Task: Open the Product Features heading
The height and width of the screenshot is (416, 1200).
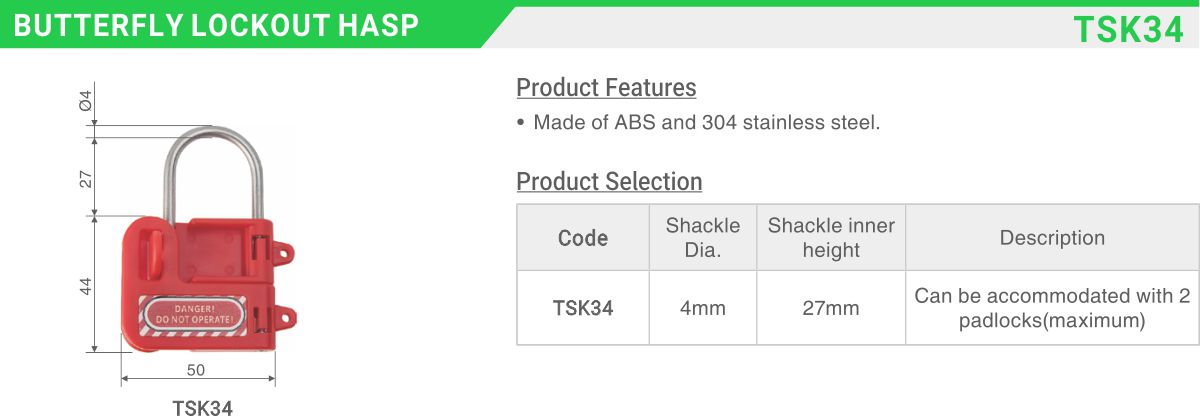Action: point(606,88)
